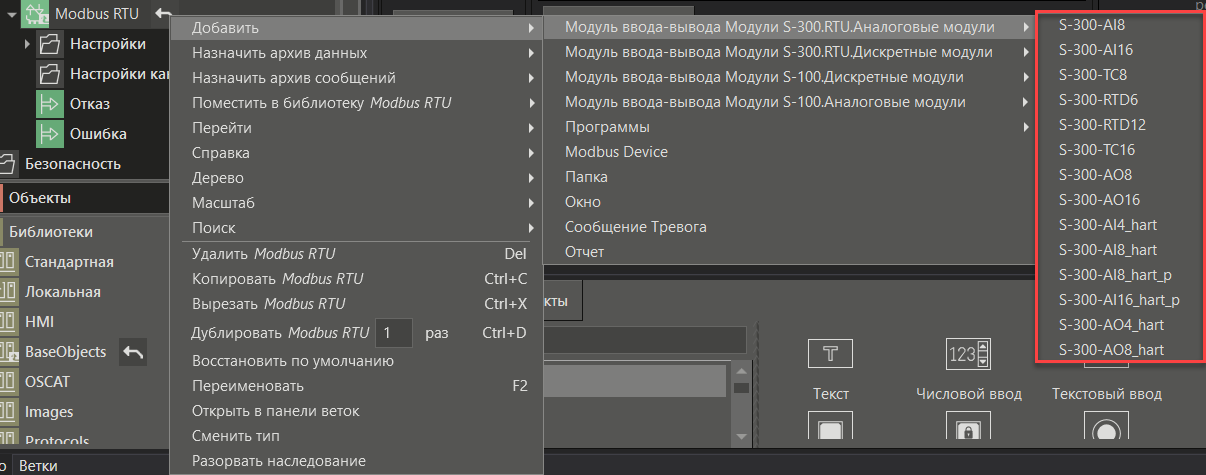Open S-300.RTU.Дискретные модули submenu
The width and height of the screenshot is (1206, 475).
coord(791,52)
